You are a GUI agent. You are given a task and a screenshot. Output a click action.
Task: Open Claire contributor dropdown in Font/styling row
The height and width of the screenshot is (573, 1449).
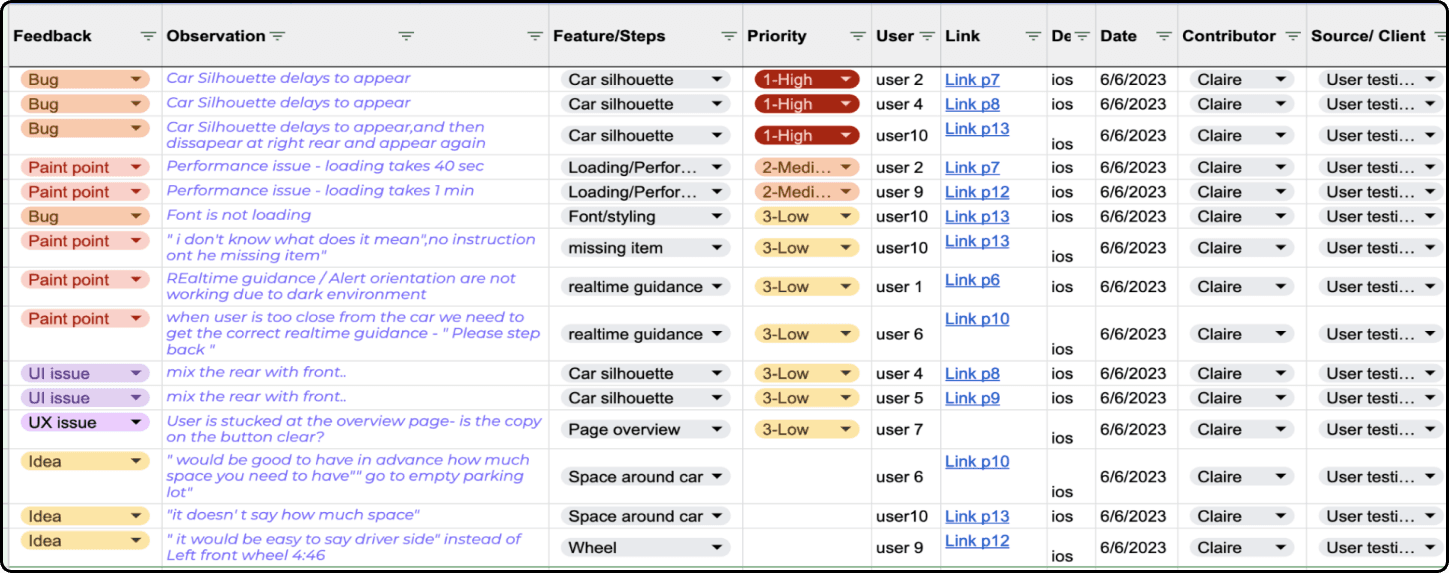1241,216
